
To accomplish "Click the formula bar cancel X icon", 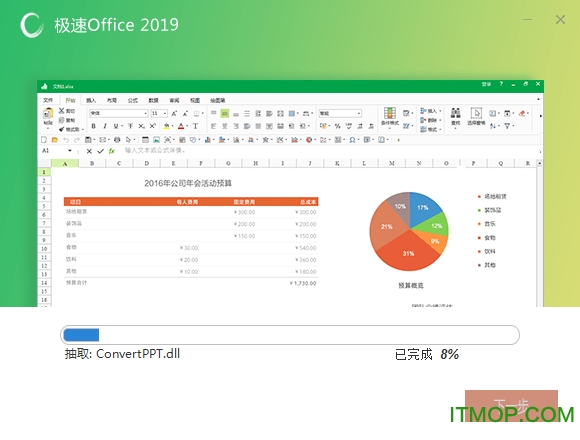I will click(x=89, y=151).
